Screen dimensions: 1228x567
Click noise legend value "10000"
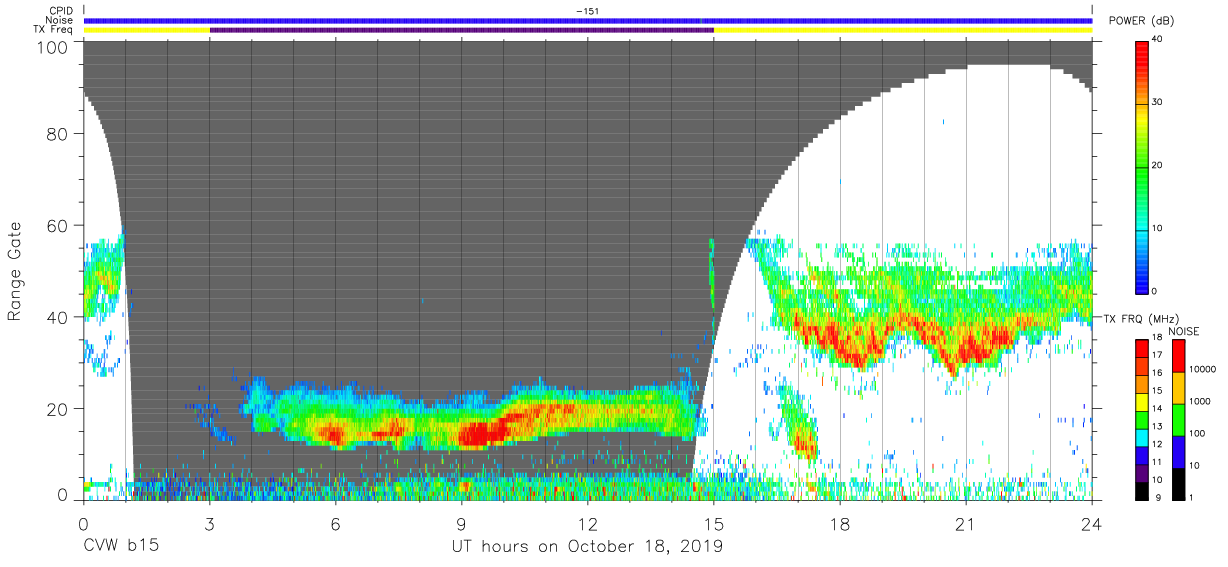point(1202,369)
